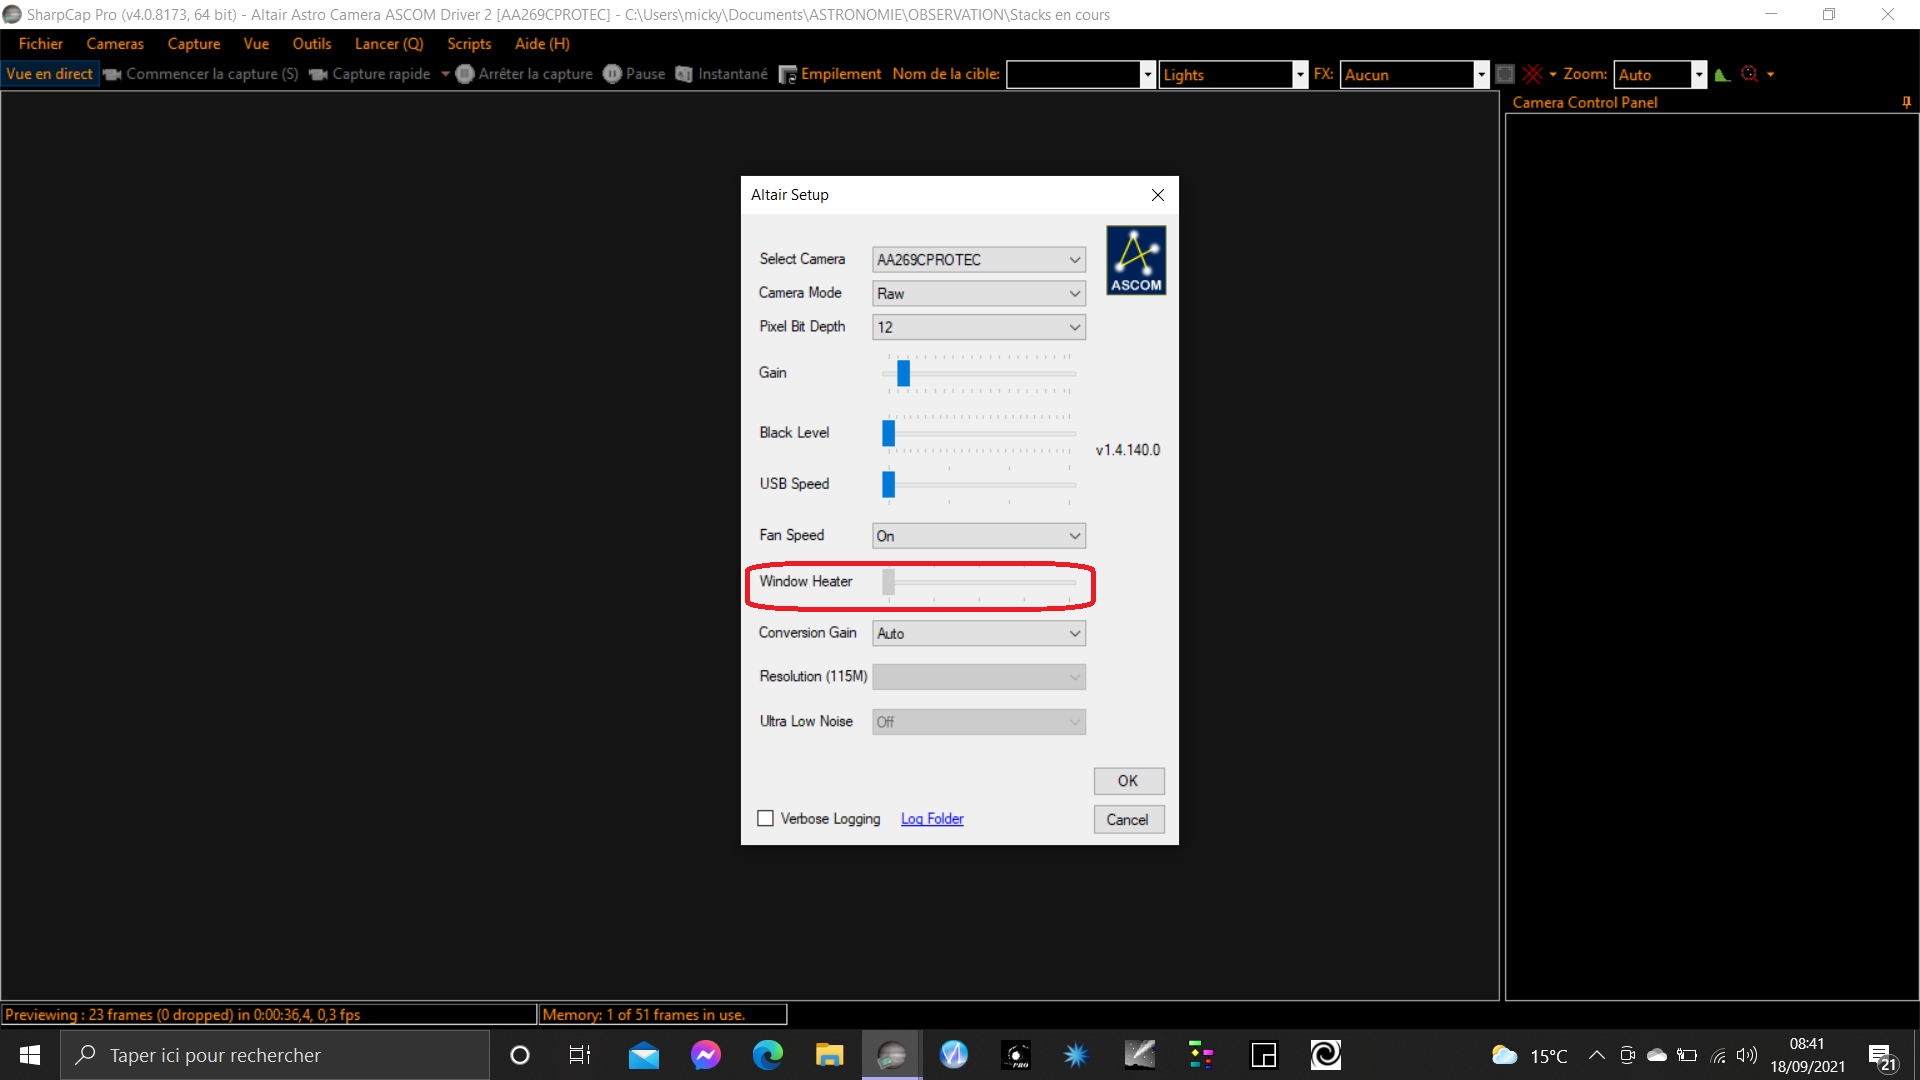Open the blue round compass app on taskbar
1920x1080 pixels.
(954, 1055)
